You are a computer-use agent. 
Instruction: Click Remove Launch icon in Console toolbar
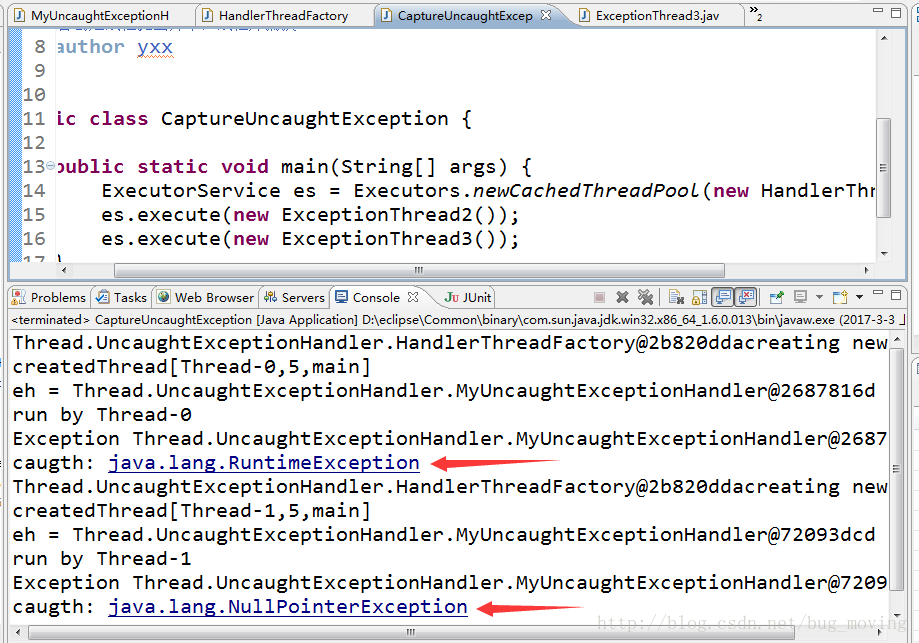click(622, 298)
